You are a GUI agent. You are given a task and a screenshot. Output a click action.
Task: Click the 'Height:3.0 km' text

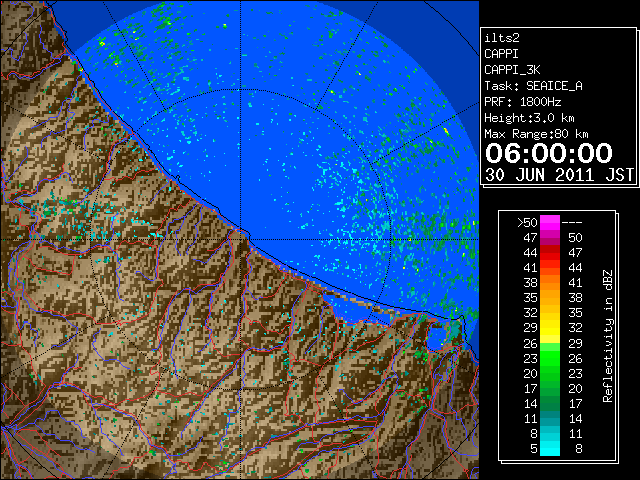point(529,118)
